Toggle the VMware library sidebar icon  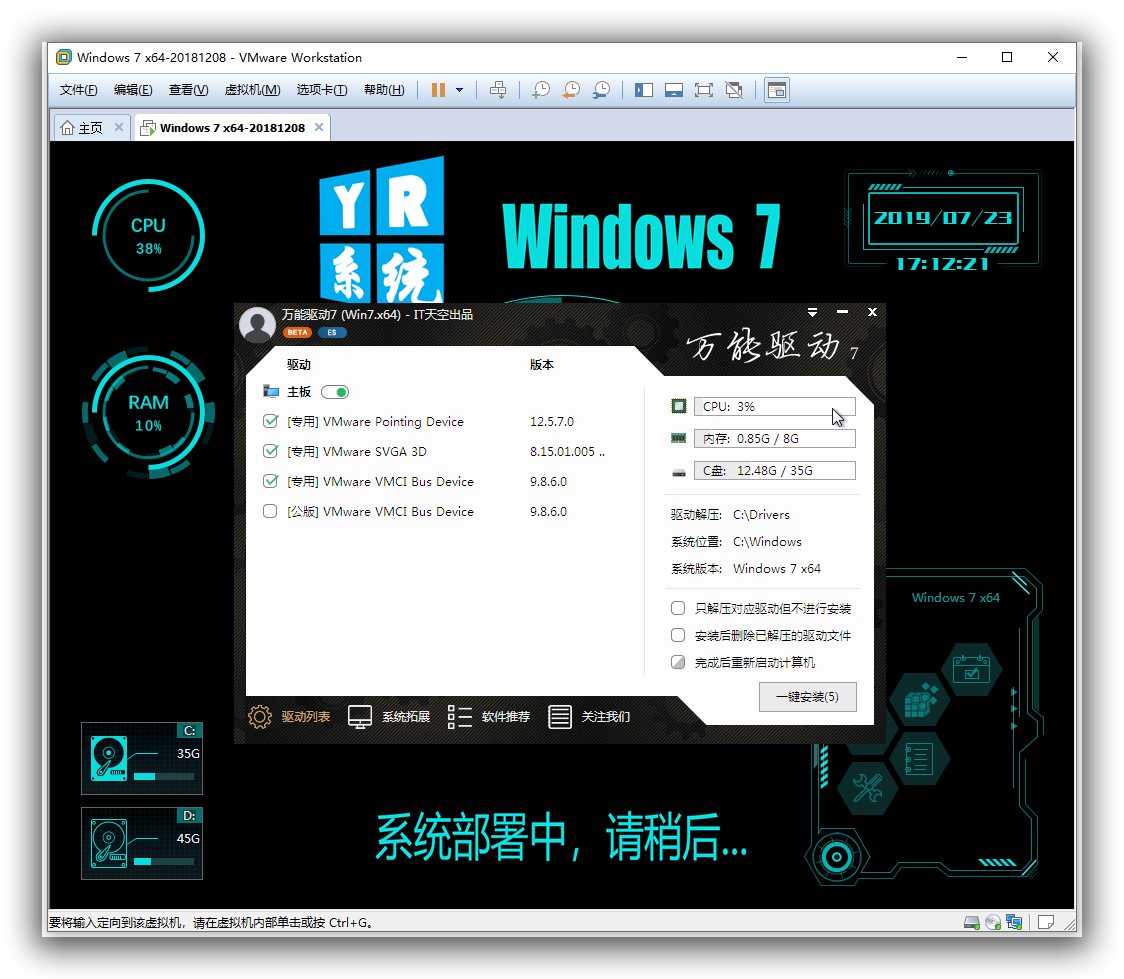pyautogui.click(x=644, y=90)
